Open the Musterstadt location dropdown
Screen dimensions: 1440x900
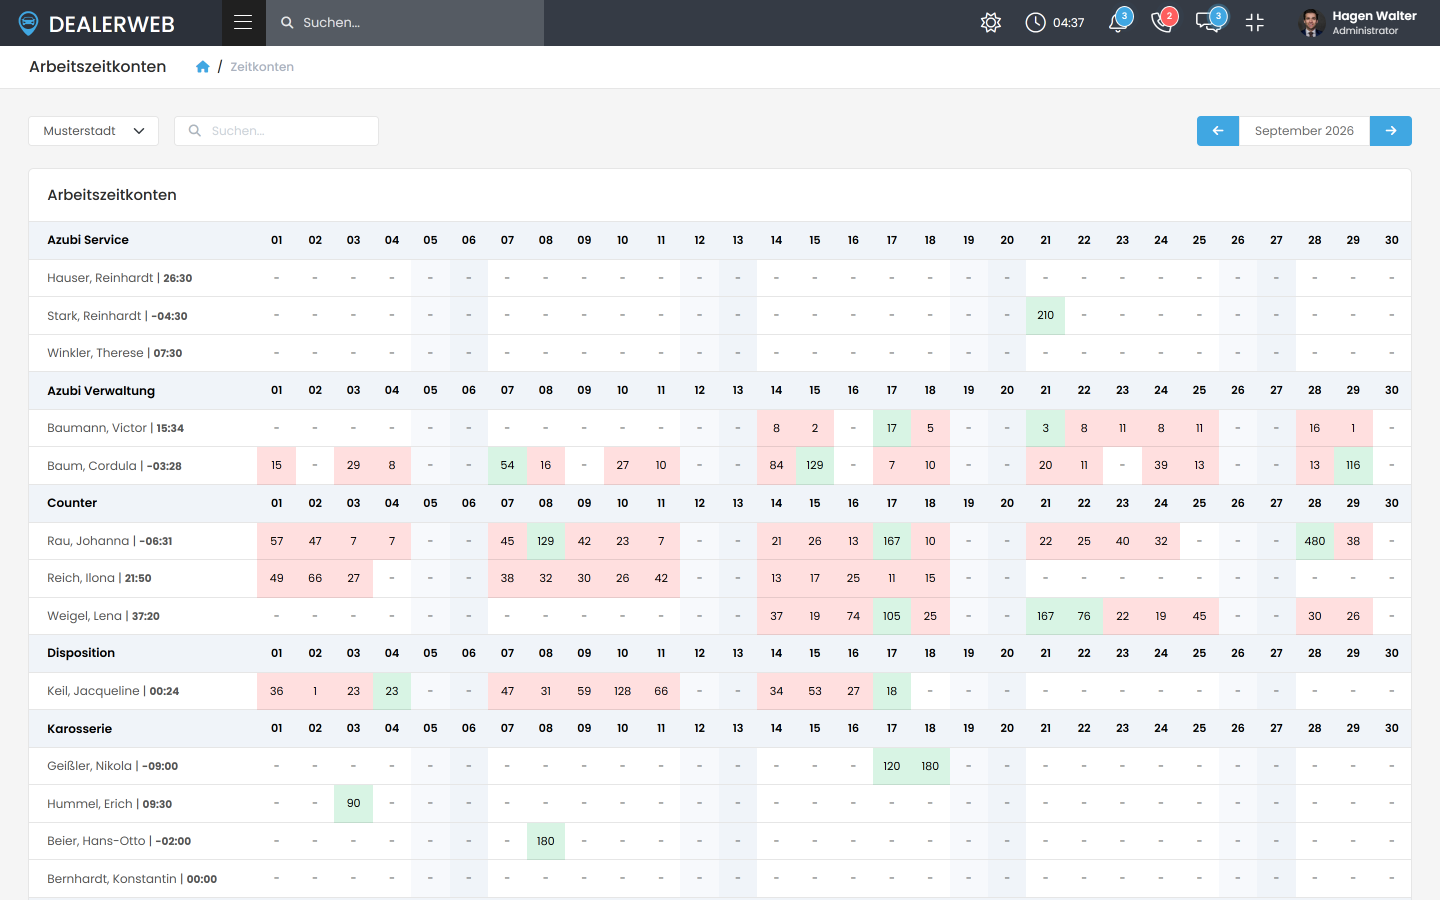click(93, 131)
